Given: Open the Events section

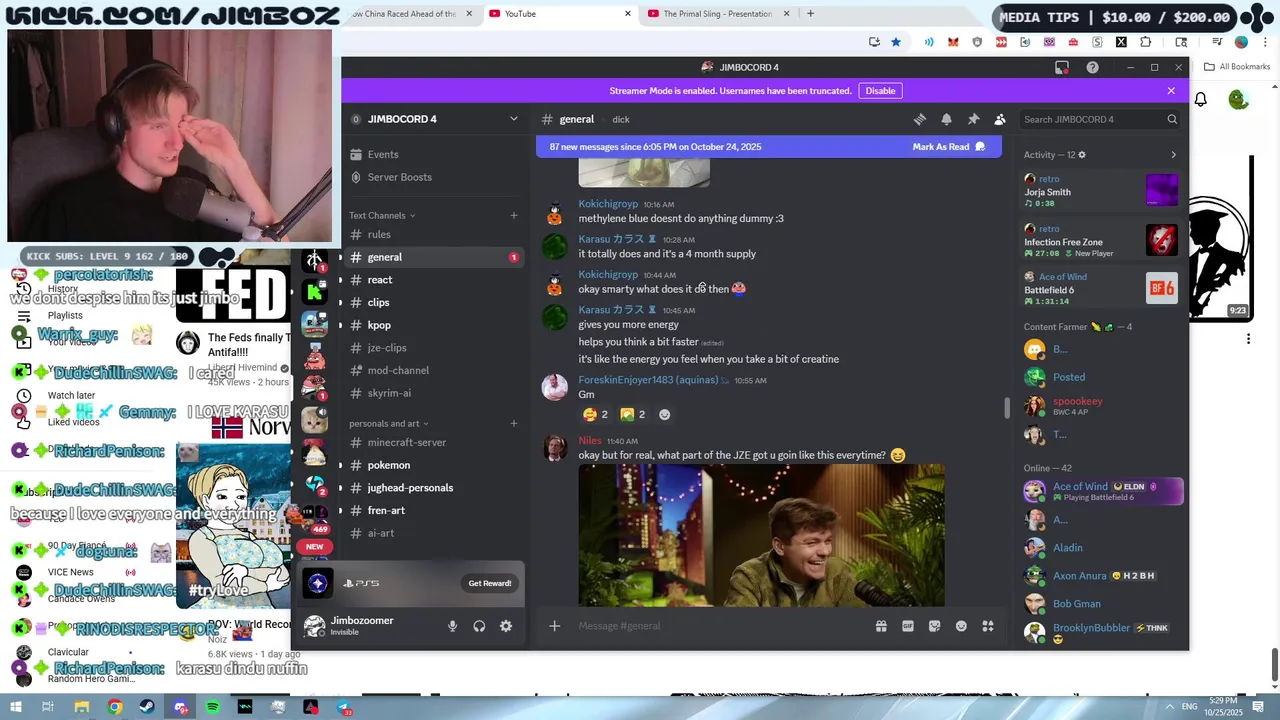Looking at the screenshot, I should [432, 155].
